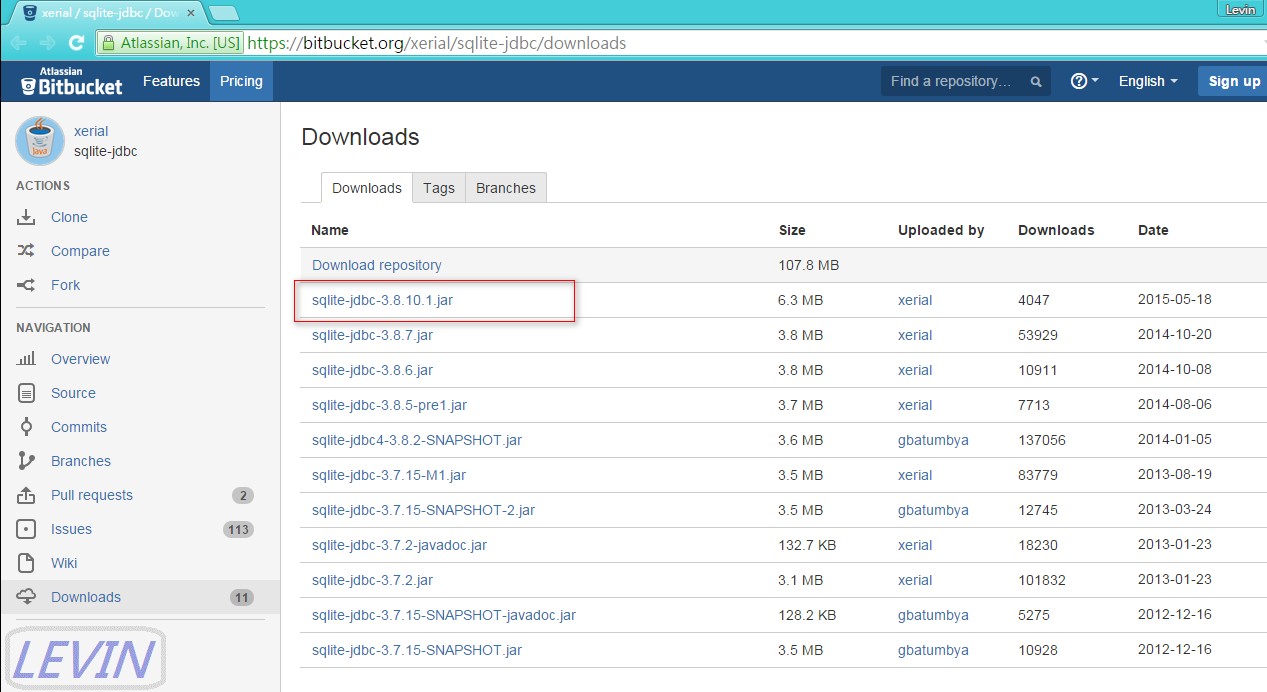Select the Clone action in the sidebar
The width and height of the screenshot is (1267, 692).
click(69, 217)
